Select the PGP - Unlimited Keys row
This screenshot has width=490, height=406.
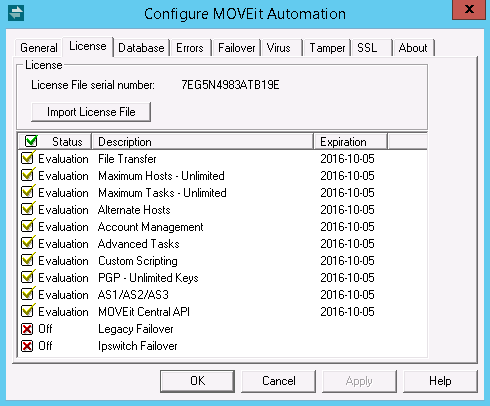223,277
